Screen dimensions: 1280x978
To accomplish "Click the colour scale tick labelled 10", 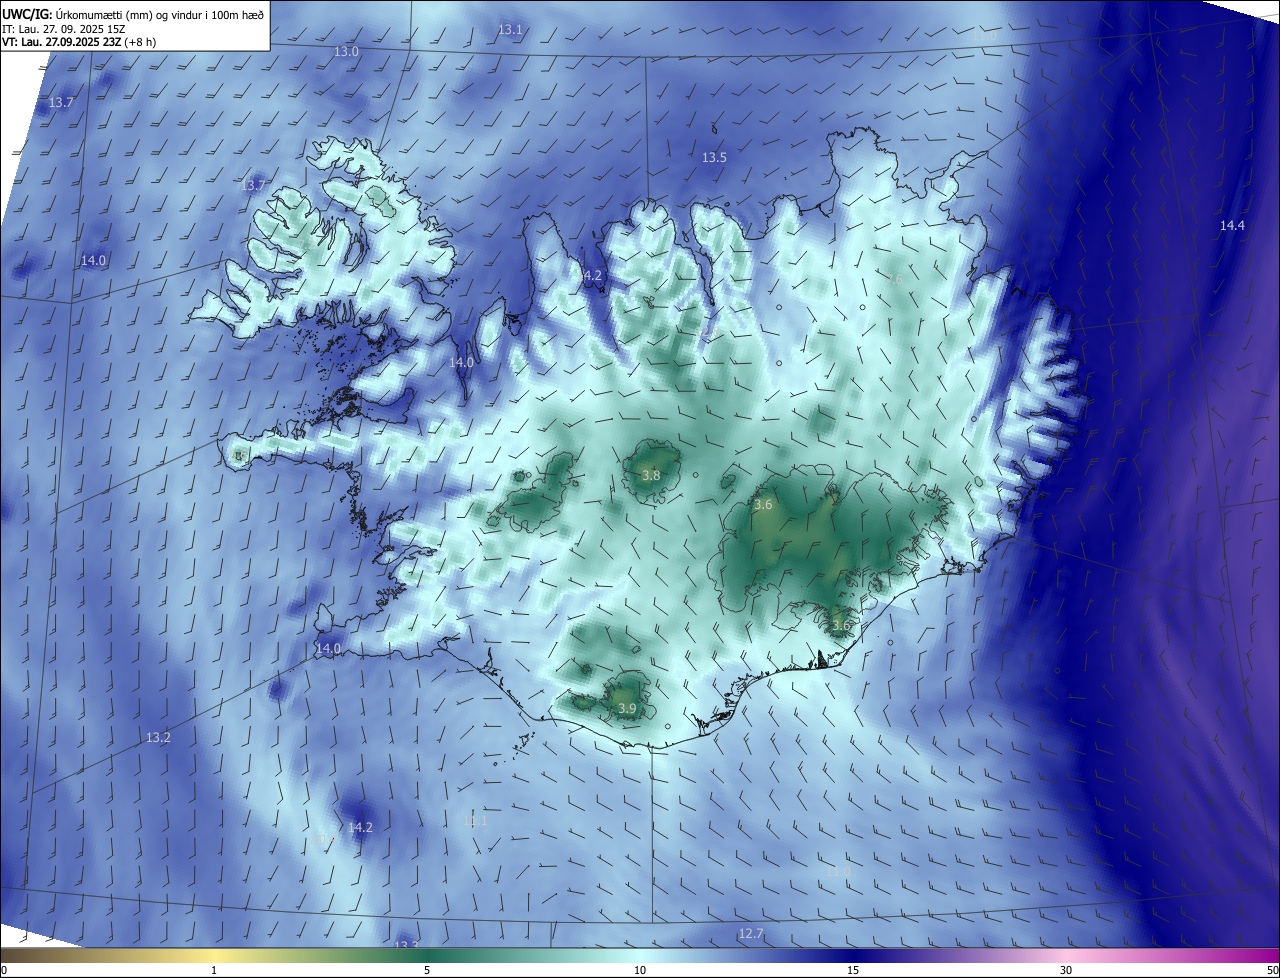I will (640, 970).
